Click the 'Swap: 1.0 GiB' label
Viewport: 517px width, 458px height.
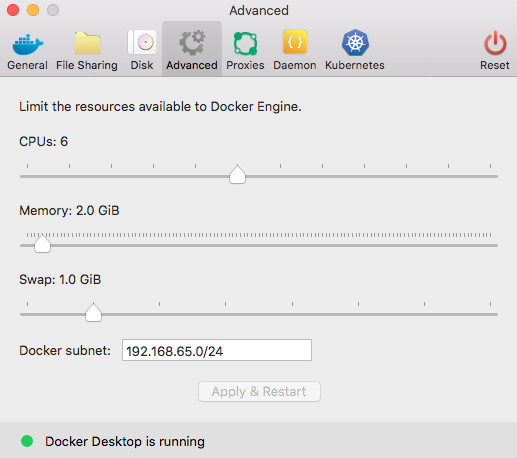[60, 279]
